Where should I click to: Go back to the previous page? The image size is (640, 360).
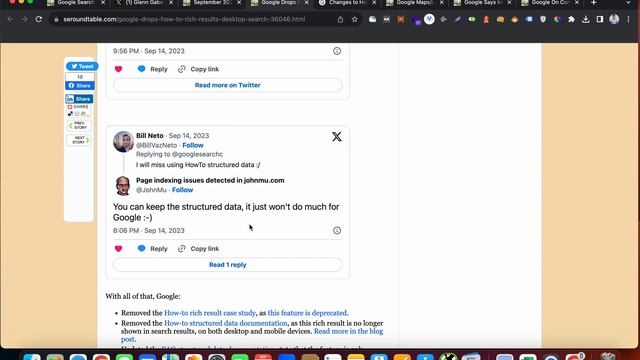click(x=10, y=19)
